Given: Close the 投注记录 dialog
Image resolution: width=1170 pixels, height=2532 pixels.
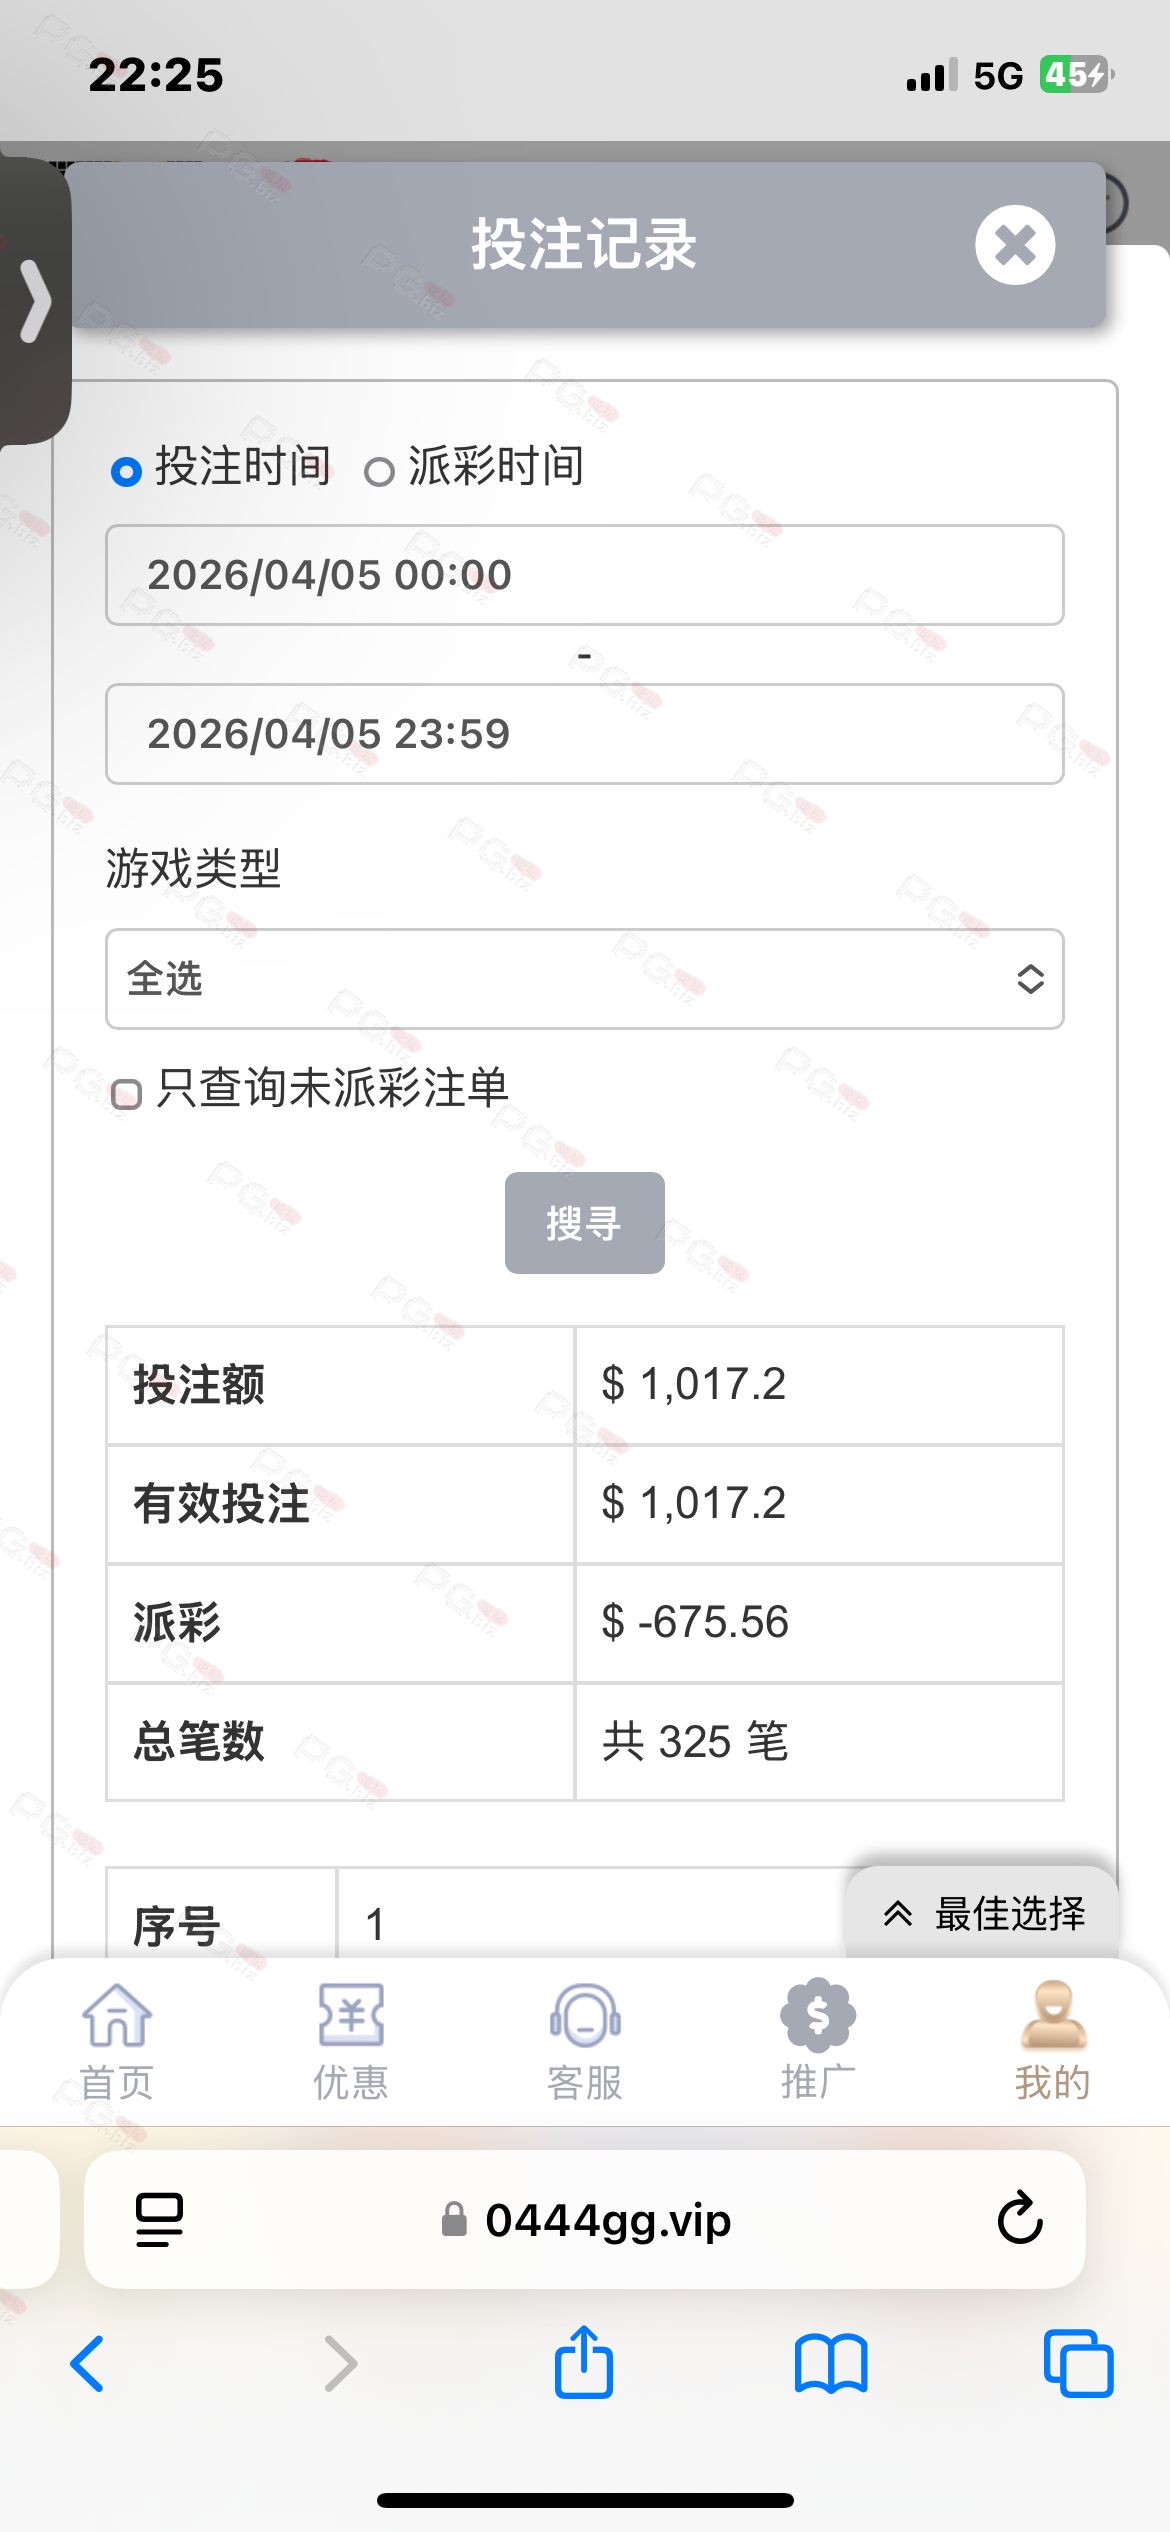Looking at the screenshot, I should click(1015, 245).
